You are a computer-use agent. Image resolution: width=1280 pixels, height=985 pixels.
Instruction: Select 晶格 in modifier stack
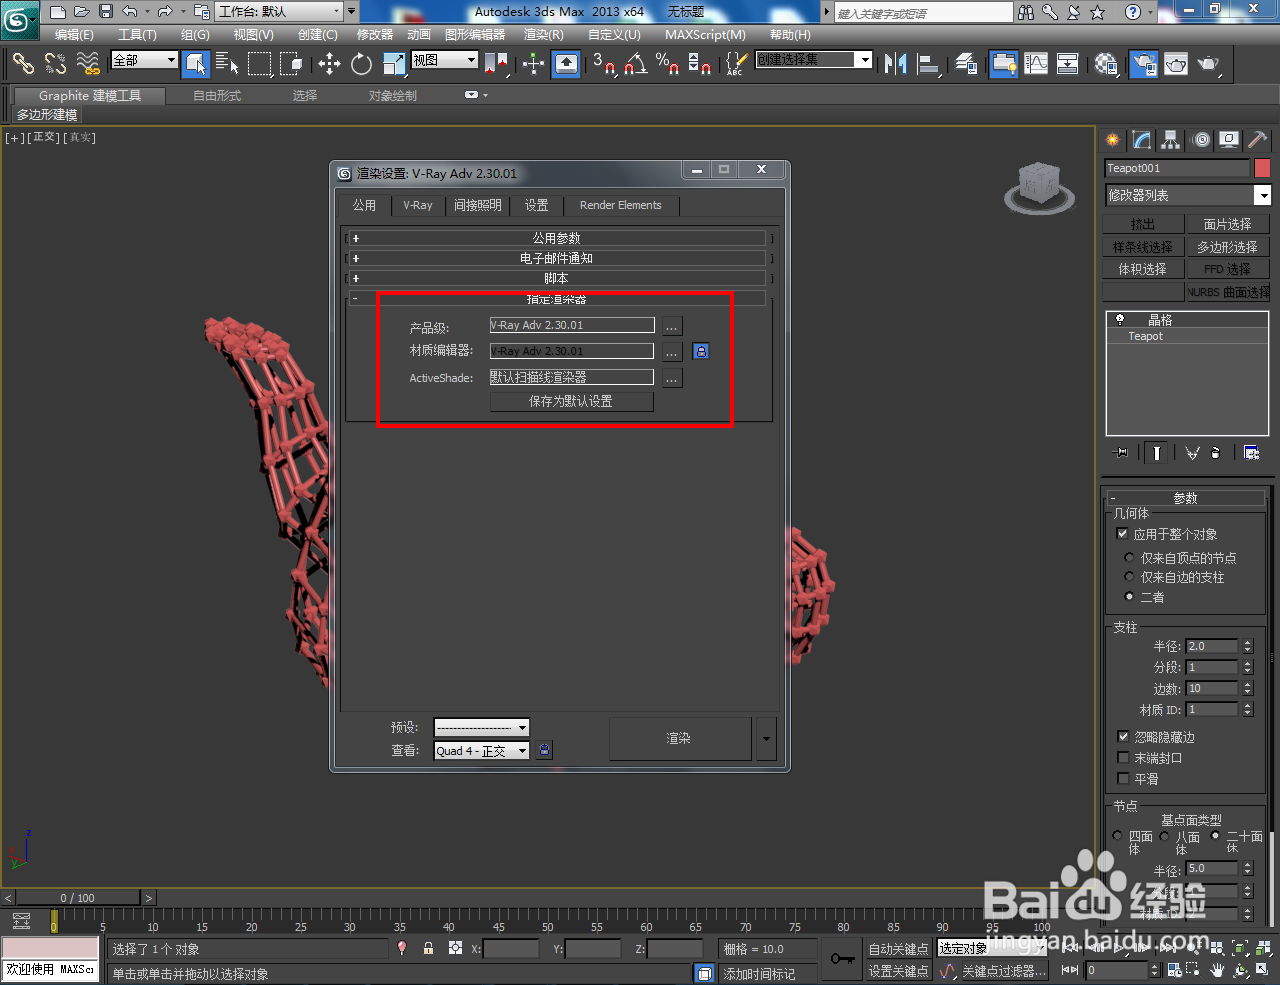[1160, 320]
